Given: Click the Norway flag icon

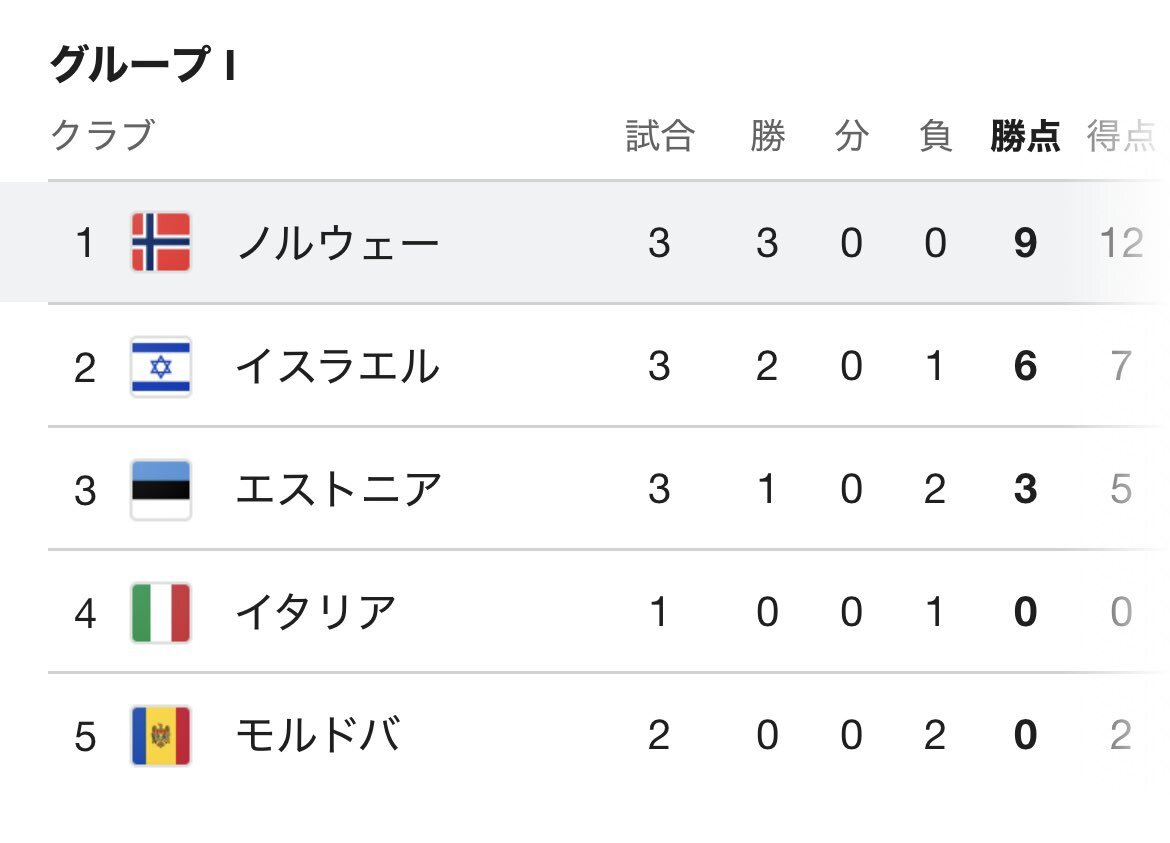Looking at the screenshot, I should tap(161, 242).
